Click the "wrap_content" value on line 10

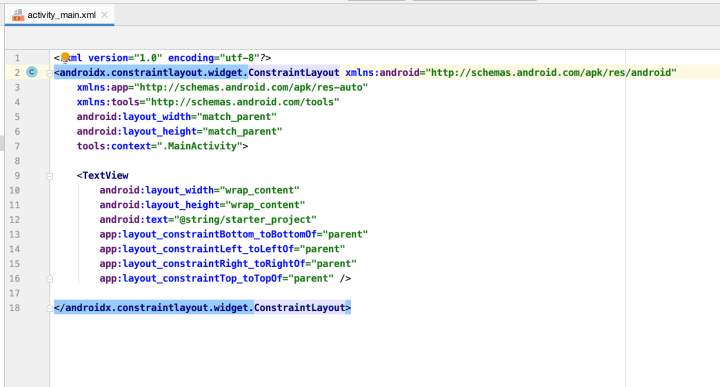tap(259, 190)
